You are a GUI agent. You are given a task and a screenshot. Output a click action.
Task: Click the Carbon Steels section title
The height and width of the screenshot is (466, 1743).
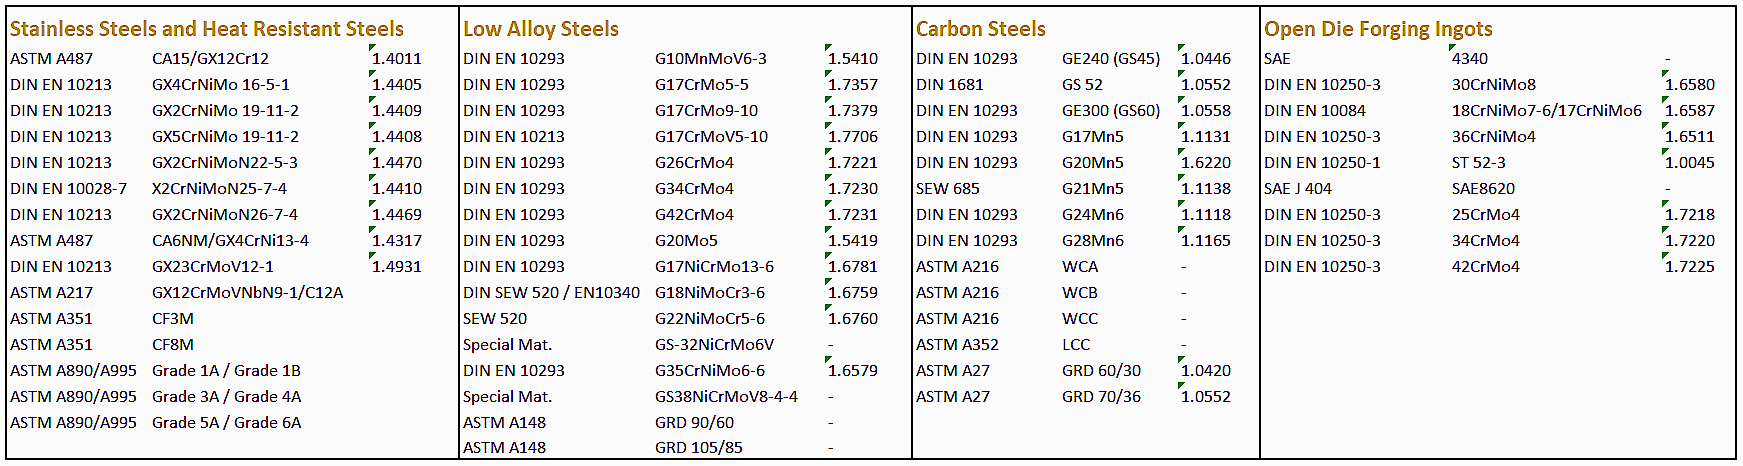pos(981,29)
